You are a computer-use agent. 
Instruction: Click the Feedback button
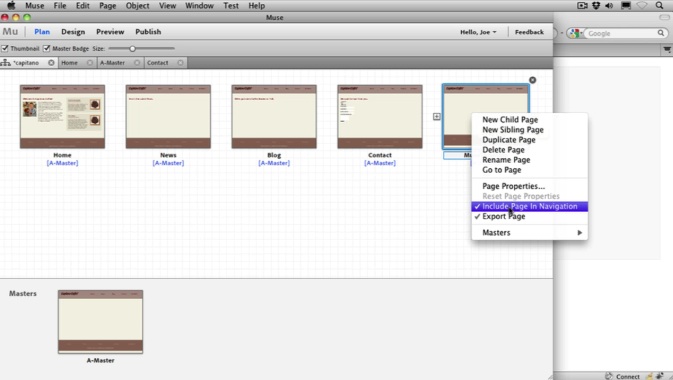pos(529,32)
